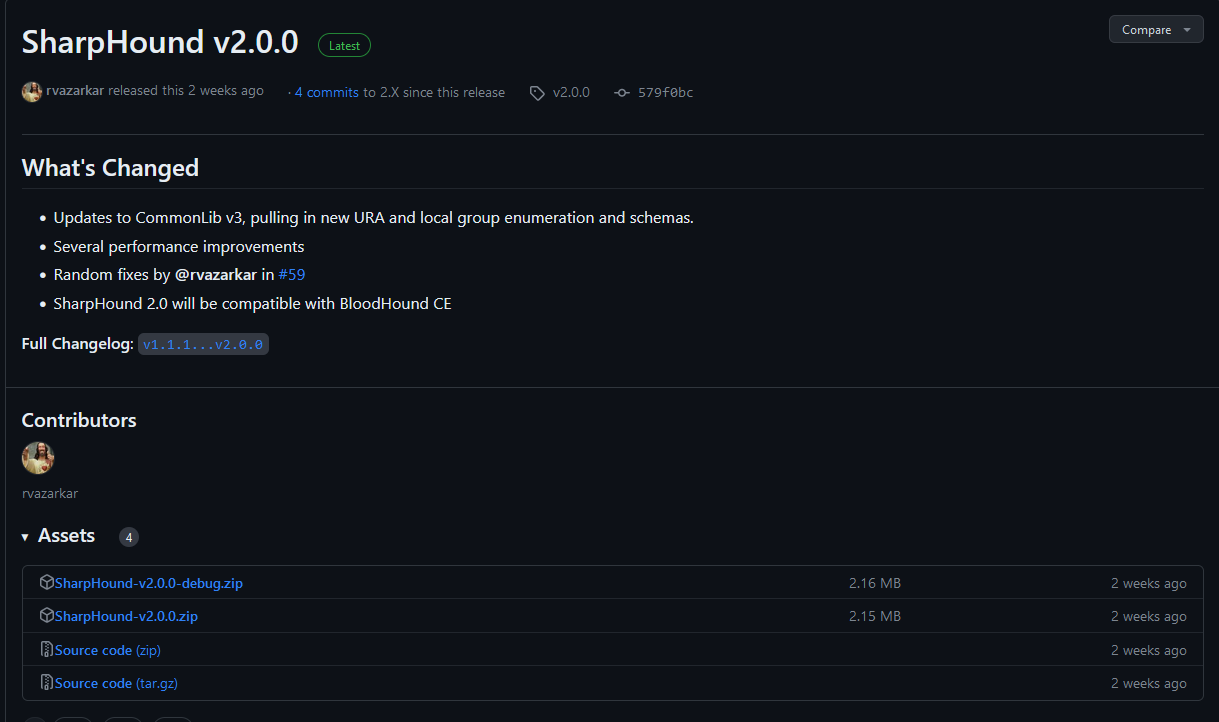This screenshot has height=722, width=1219.
Task: Click the 'released this 2 weeks ago' timestamp
Action: tap(186, 91)
